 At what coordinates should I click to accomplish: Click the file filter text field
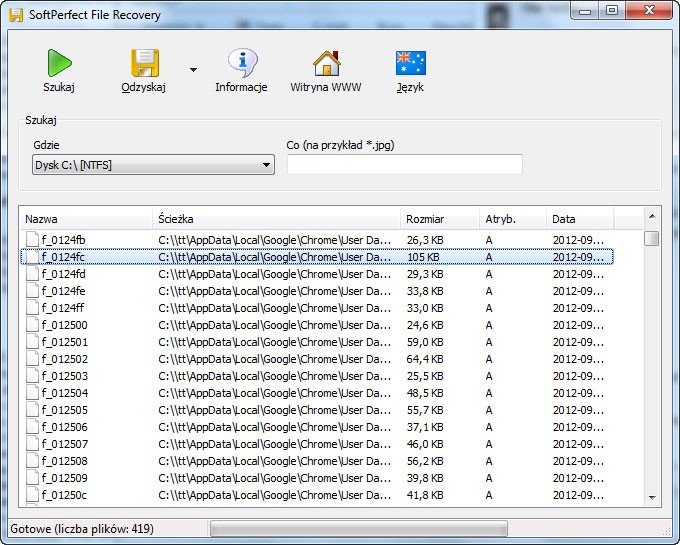pyautogui.click(x=404, y=165)
